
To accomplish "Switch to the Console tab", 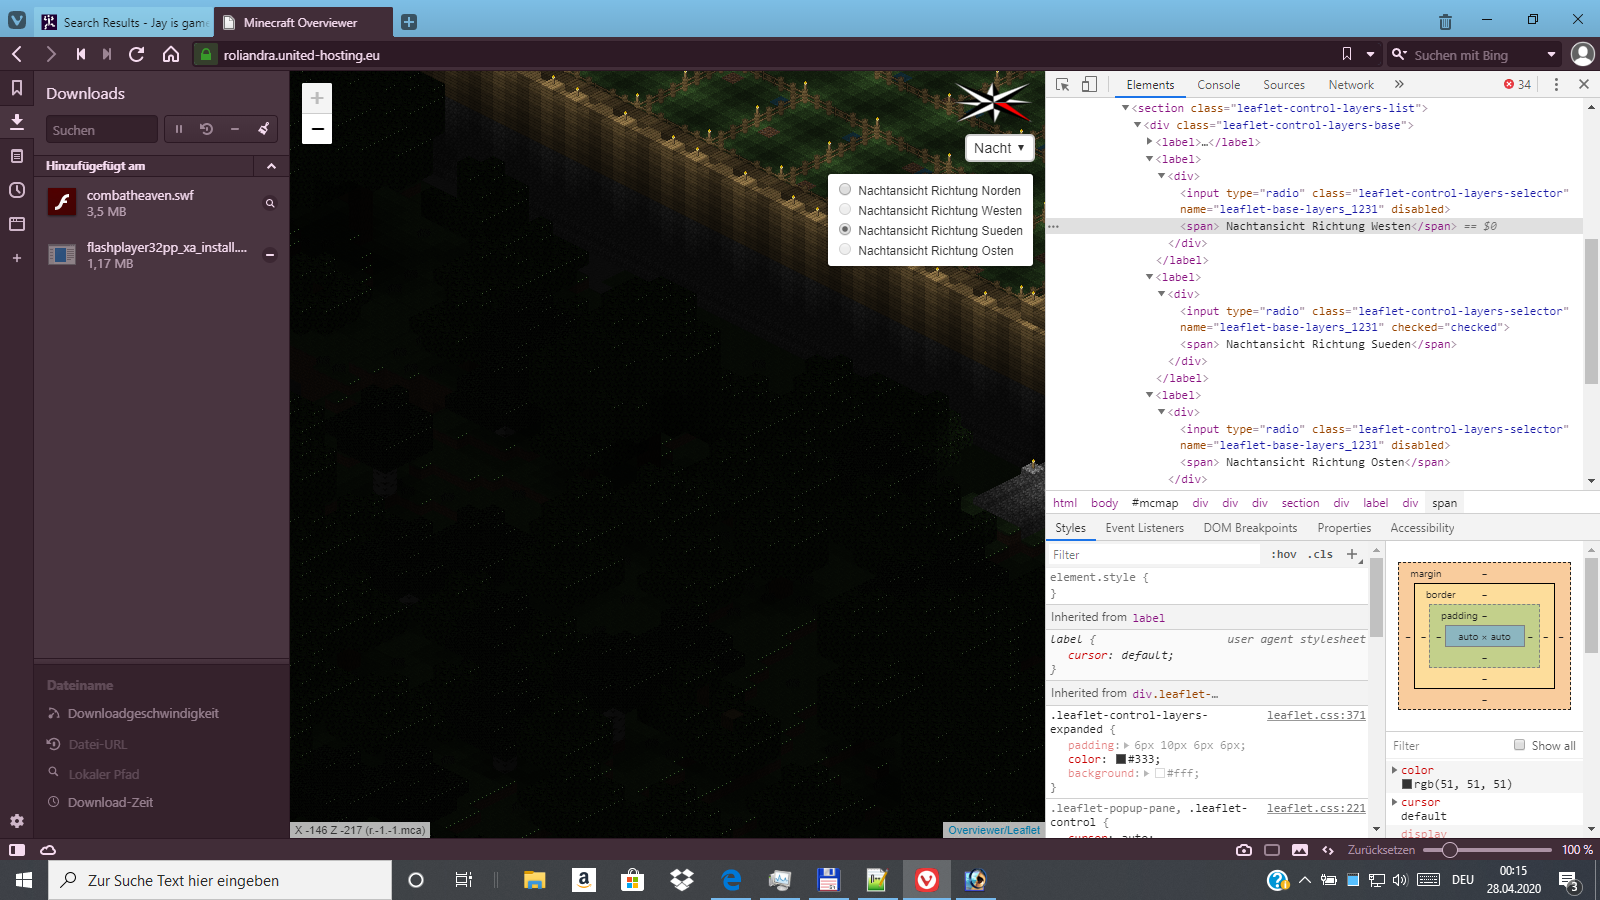I will 1218,85.
